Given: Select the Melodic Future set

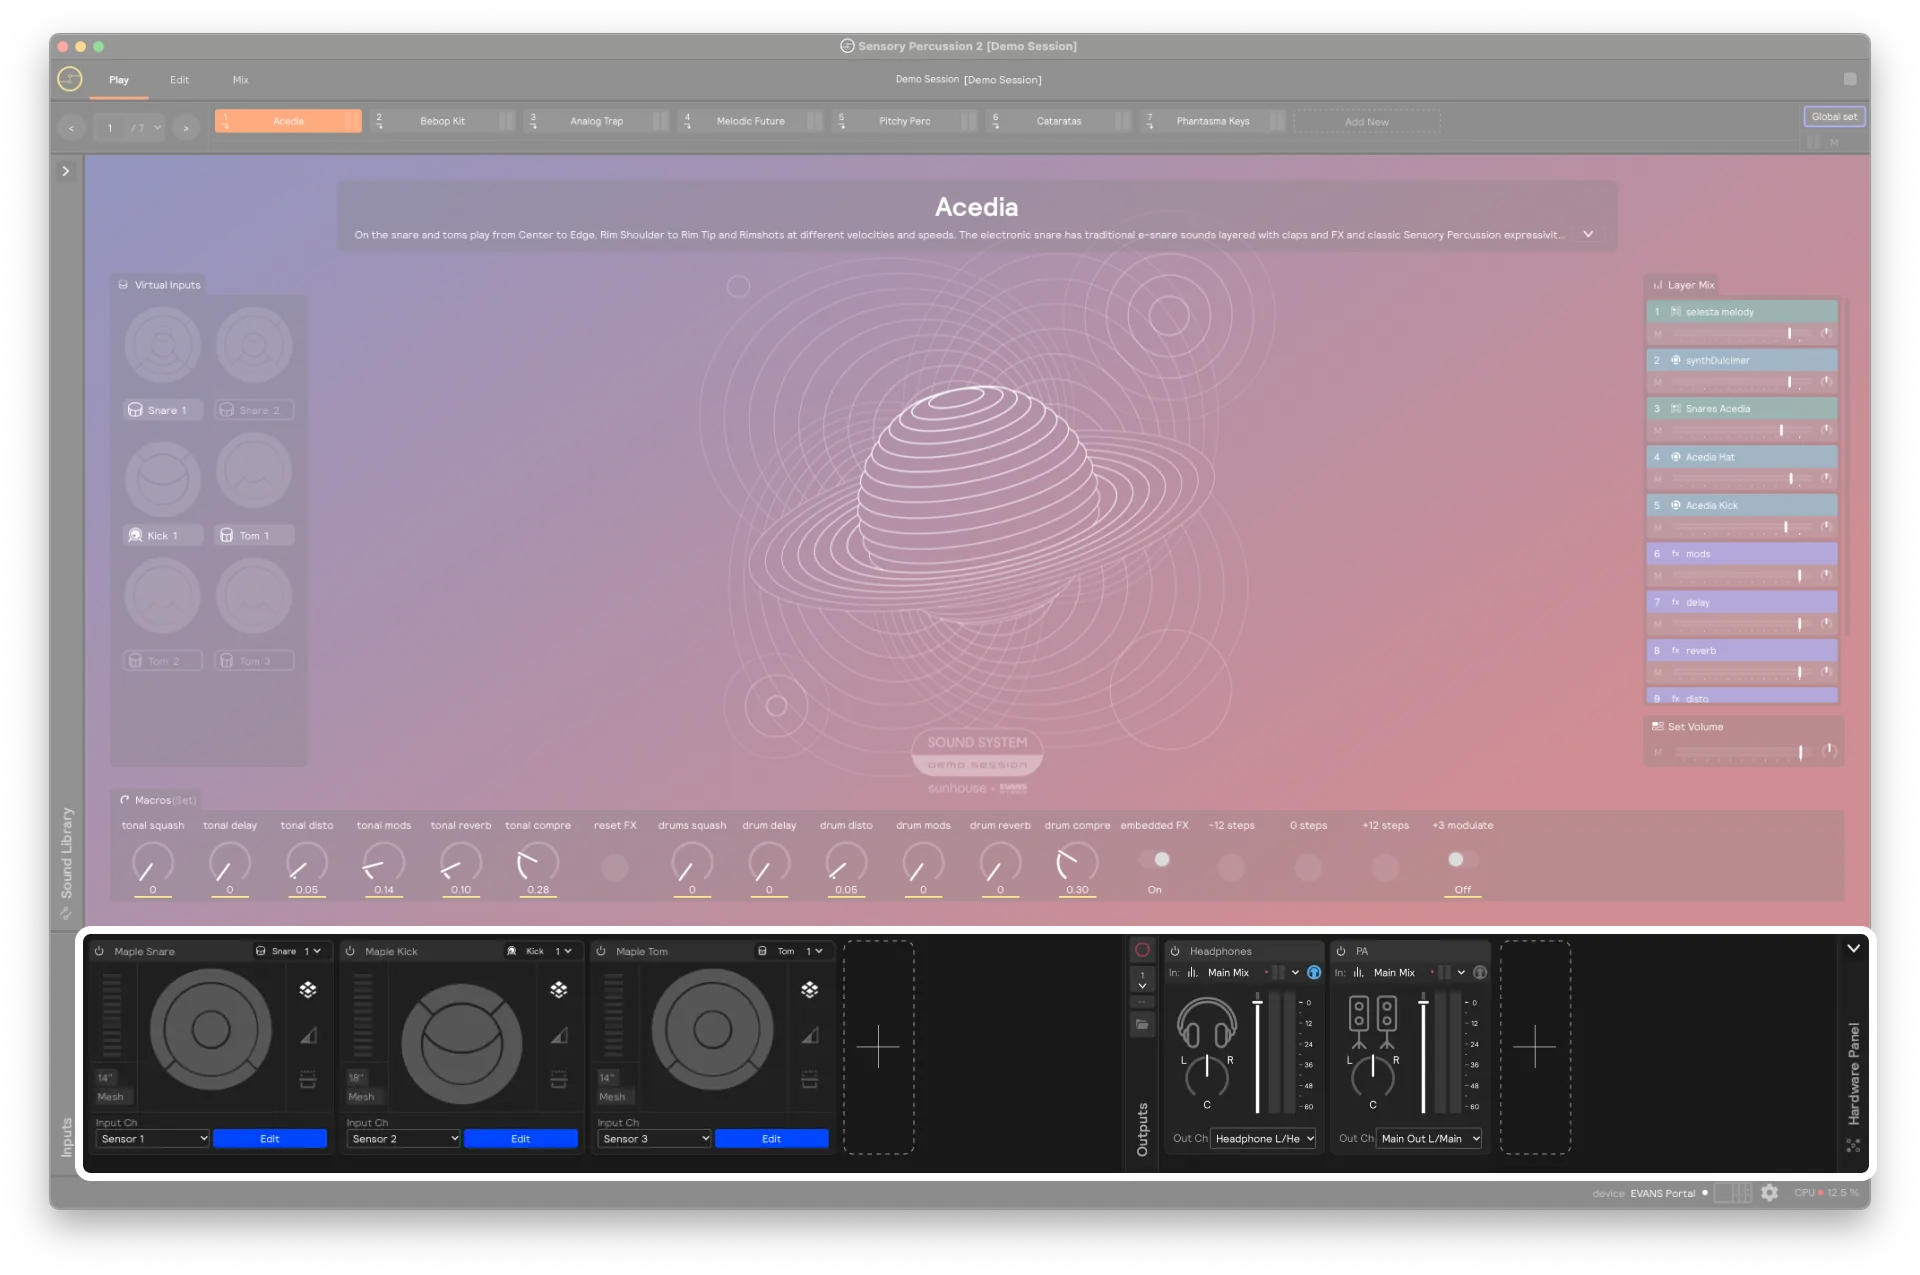Looking at the screenshot, I should point(751,121).
